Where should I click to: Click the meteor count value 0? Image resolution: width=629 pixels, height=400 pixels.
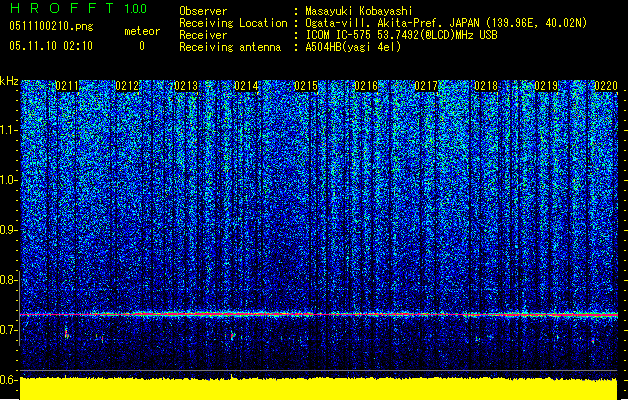[x=142, y=46]
